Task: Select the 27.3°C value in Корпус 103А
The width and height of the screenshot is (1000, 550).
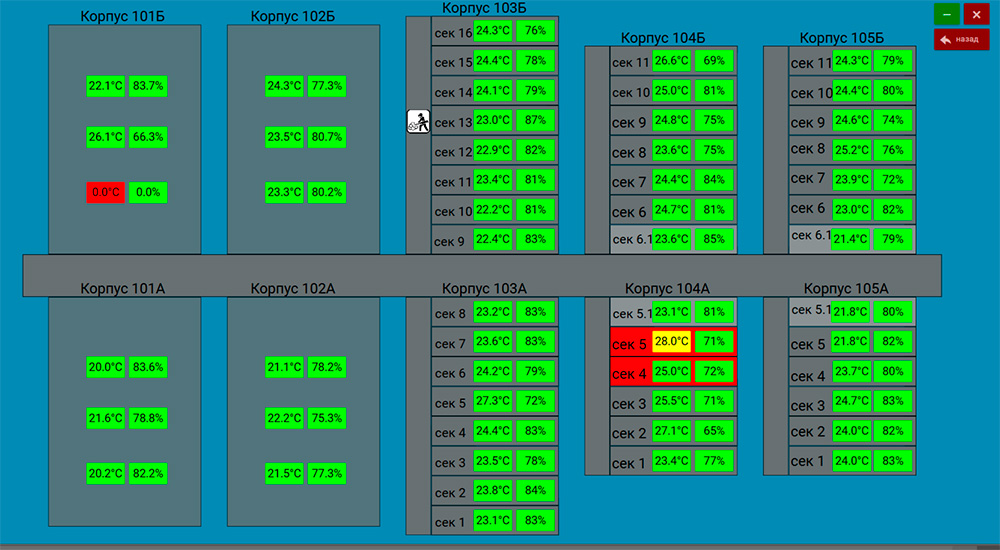Action: 492,403
